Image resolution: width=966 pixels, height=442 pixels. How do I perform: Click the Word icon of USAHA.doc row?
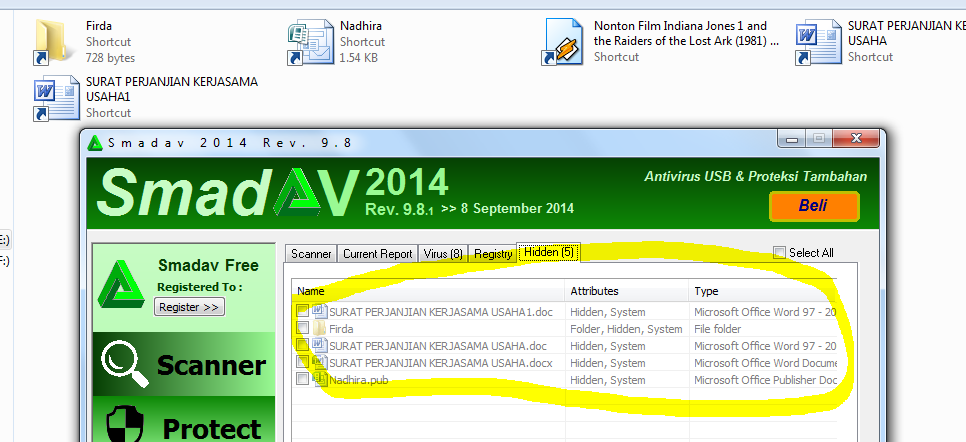(x=319, y=345)
